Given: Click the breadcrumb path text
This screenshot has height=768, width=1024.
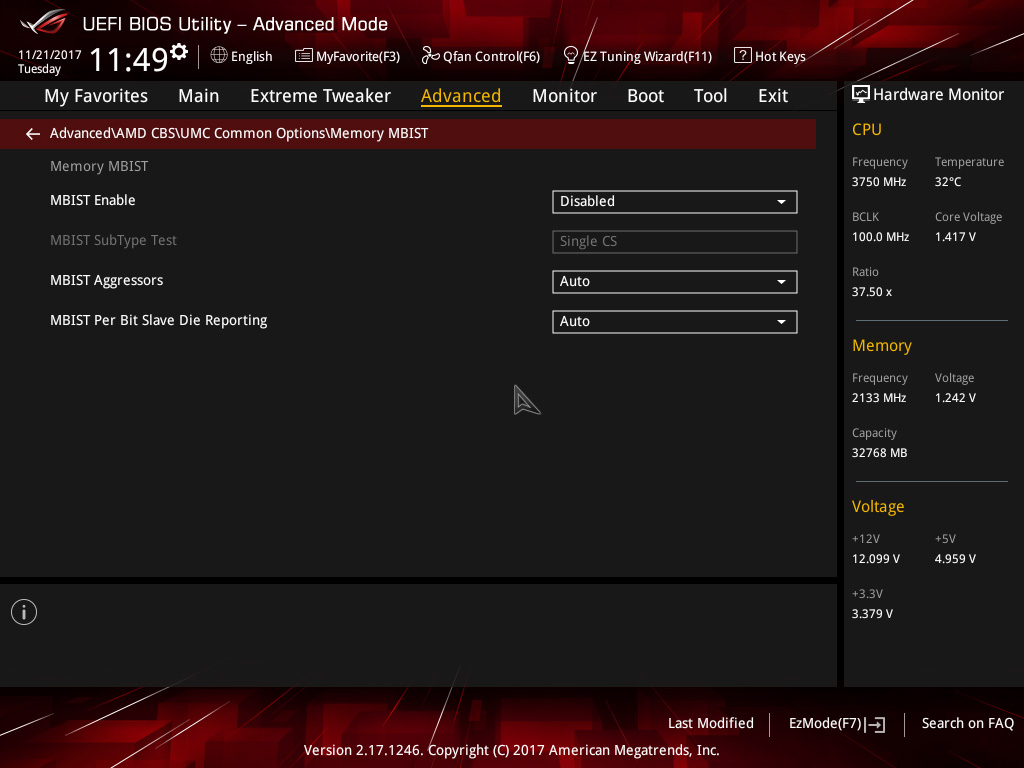Looking at the screenshot, I should tap(239, 133).
